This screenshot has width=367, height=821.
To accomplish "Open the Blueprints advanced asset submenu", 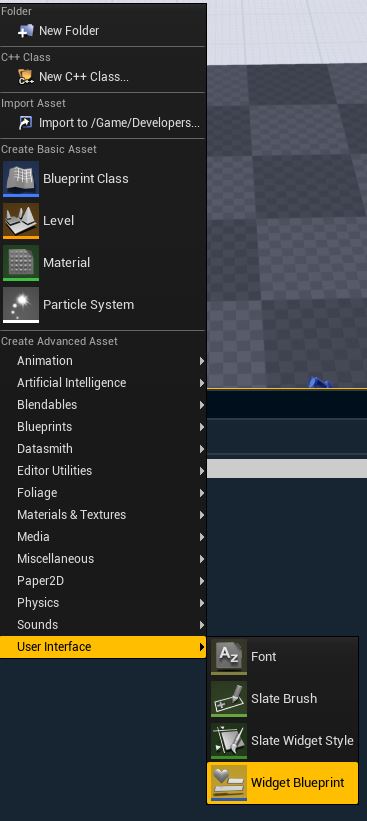I will pos(103,427).
